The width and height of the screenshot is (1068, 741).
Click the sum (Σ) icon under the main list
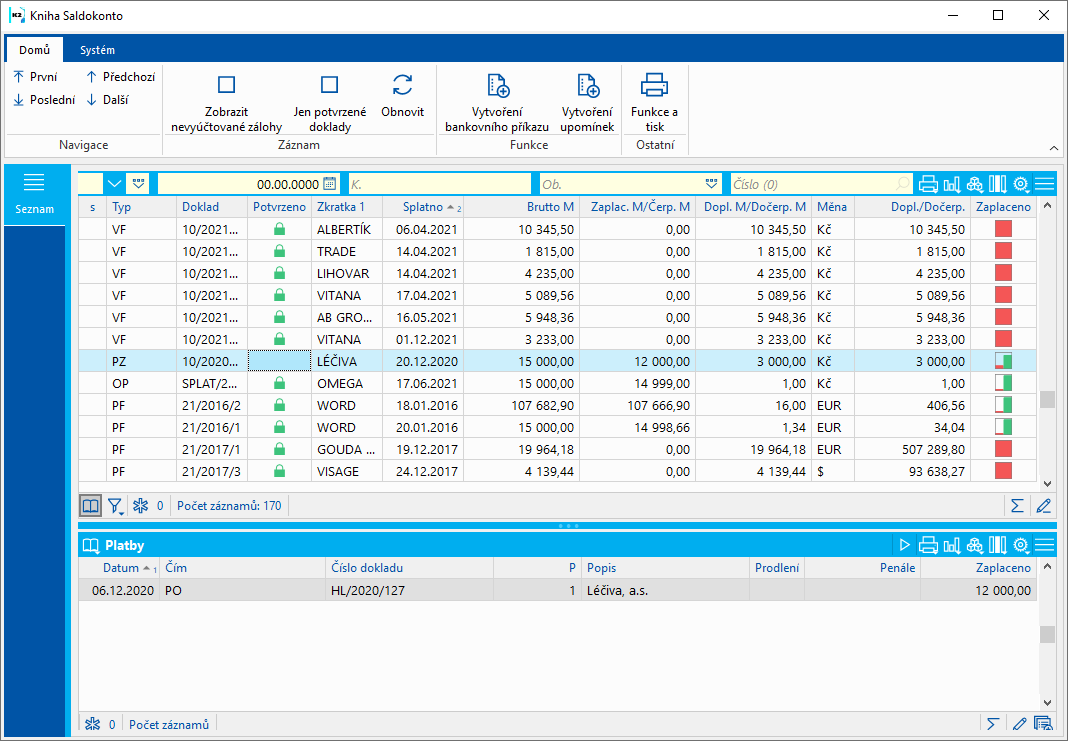(x=1017, y=506)
